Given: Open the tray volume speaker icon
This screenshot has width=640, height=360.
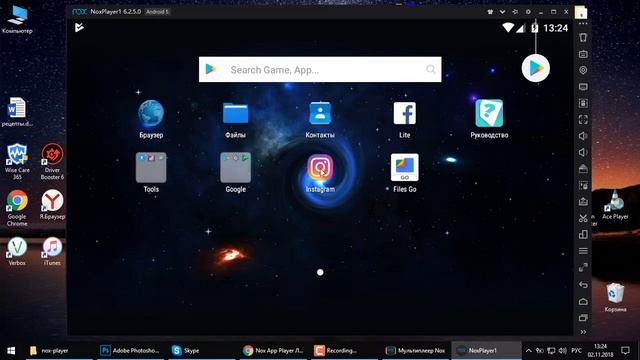Looking at the screenshot, I should coord(563,351).
